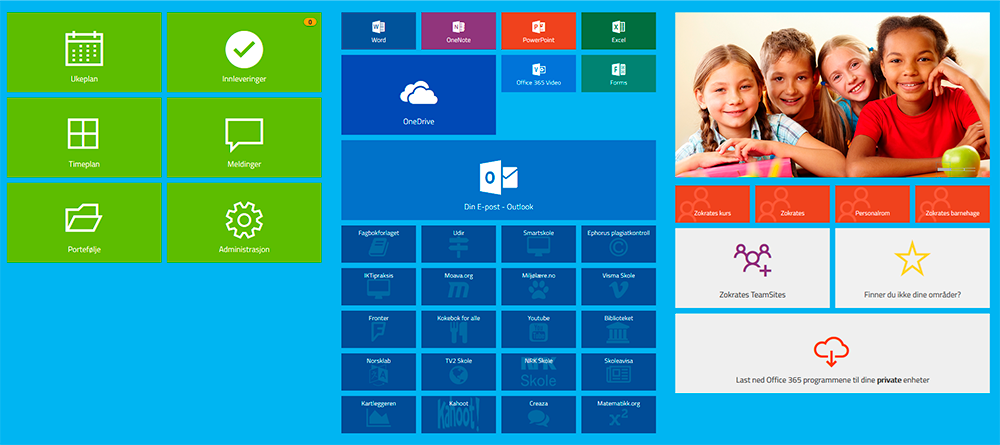
Task: Open the Zokrates barnehage site tile
Action: [x=952, y=204]
